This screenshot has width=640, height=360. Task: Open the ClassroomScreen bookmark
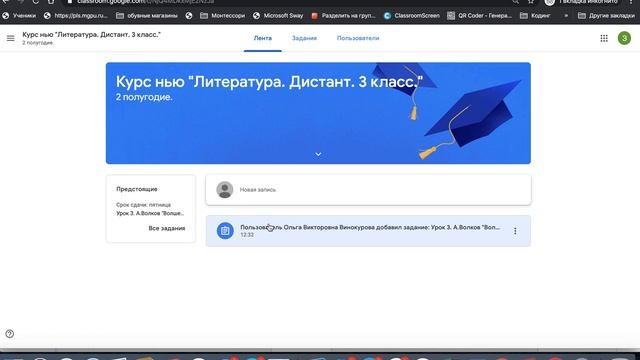[x=412, y=16]
